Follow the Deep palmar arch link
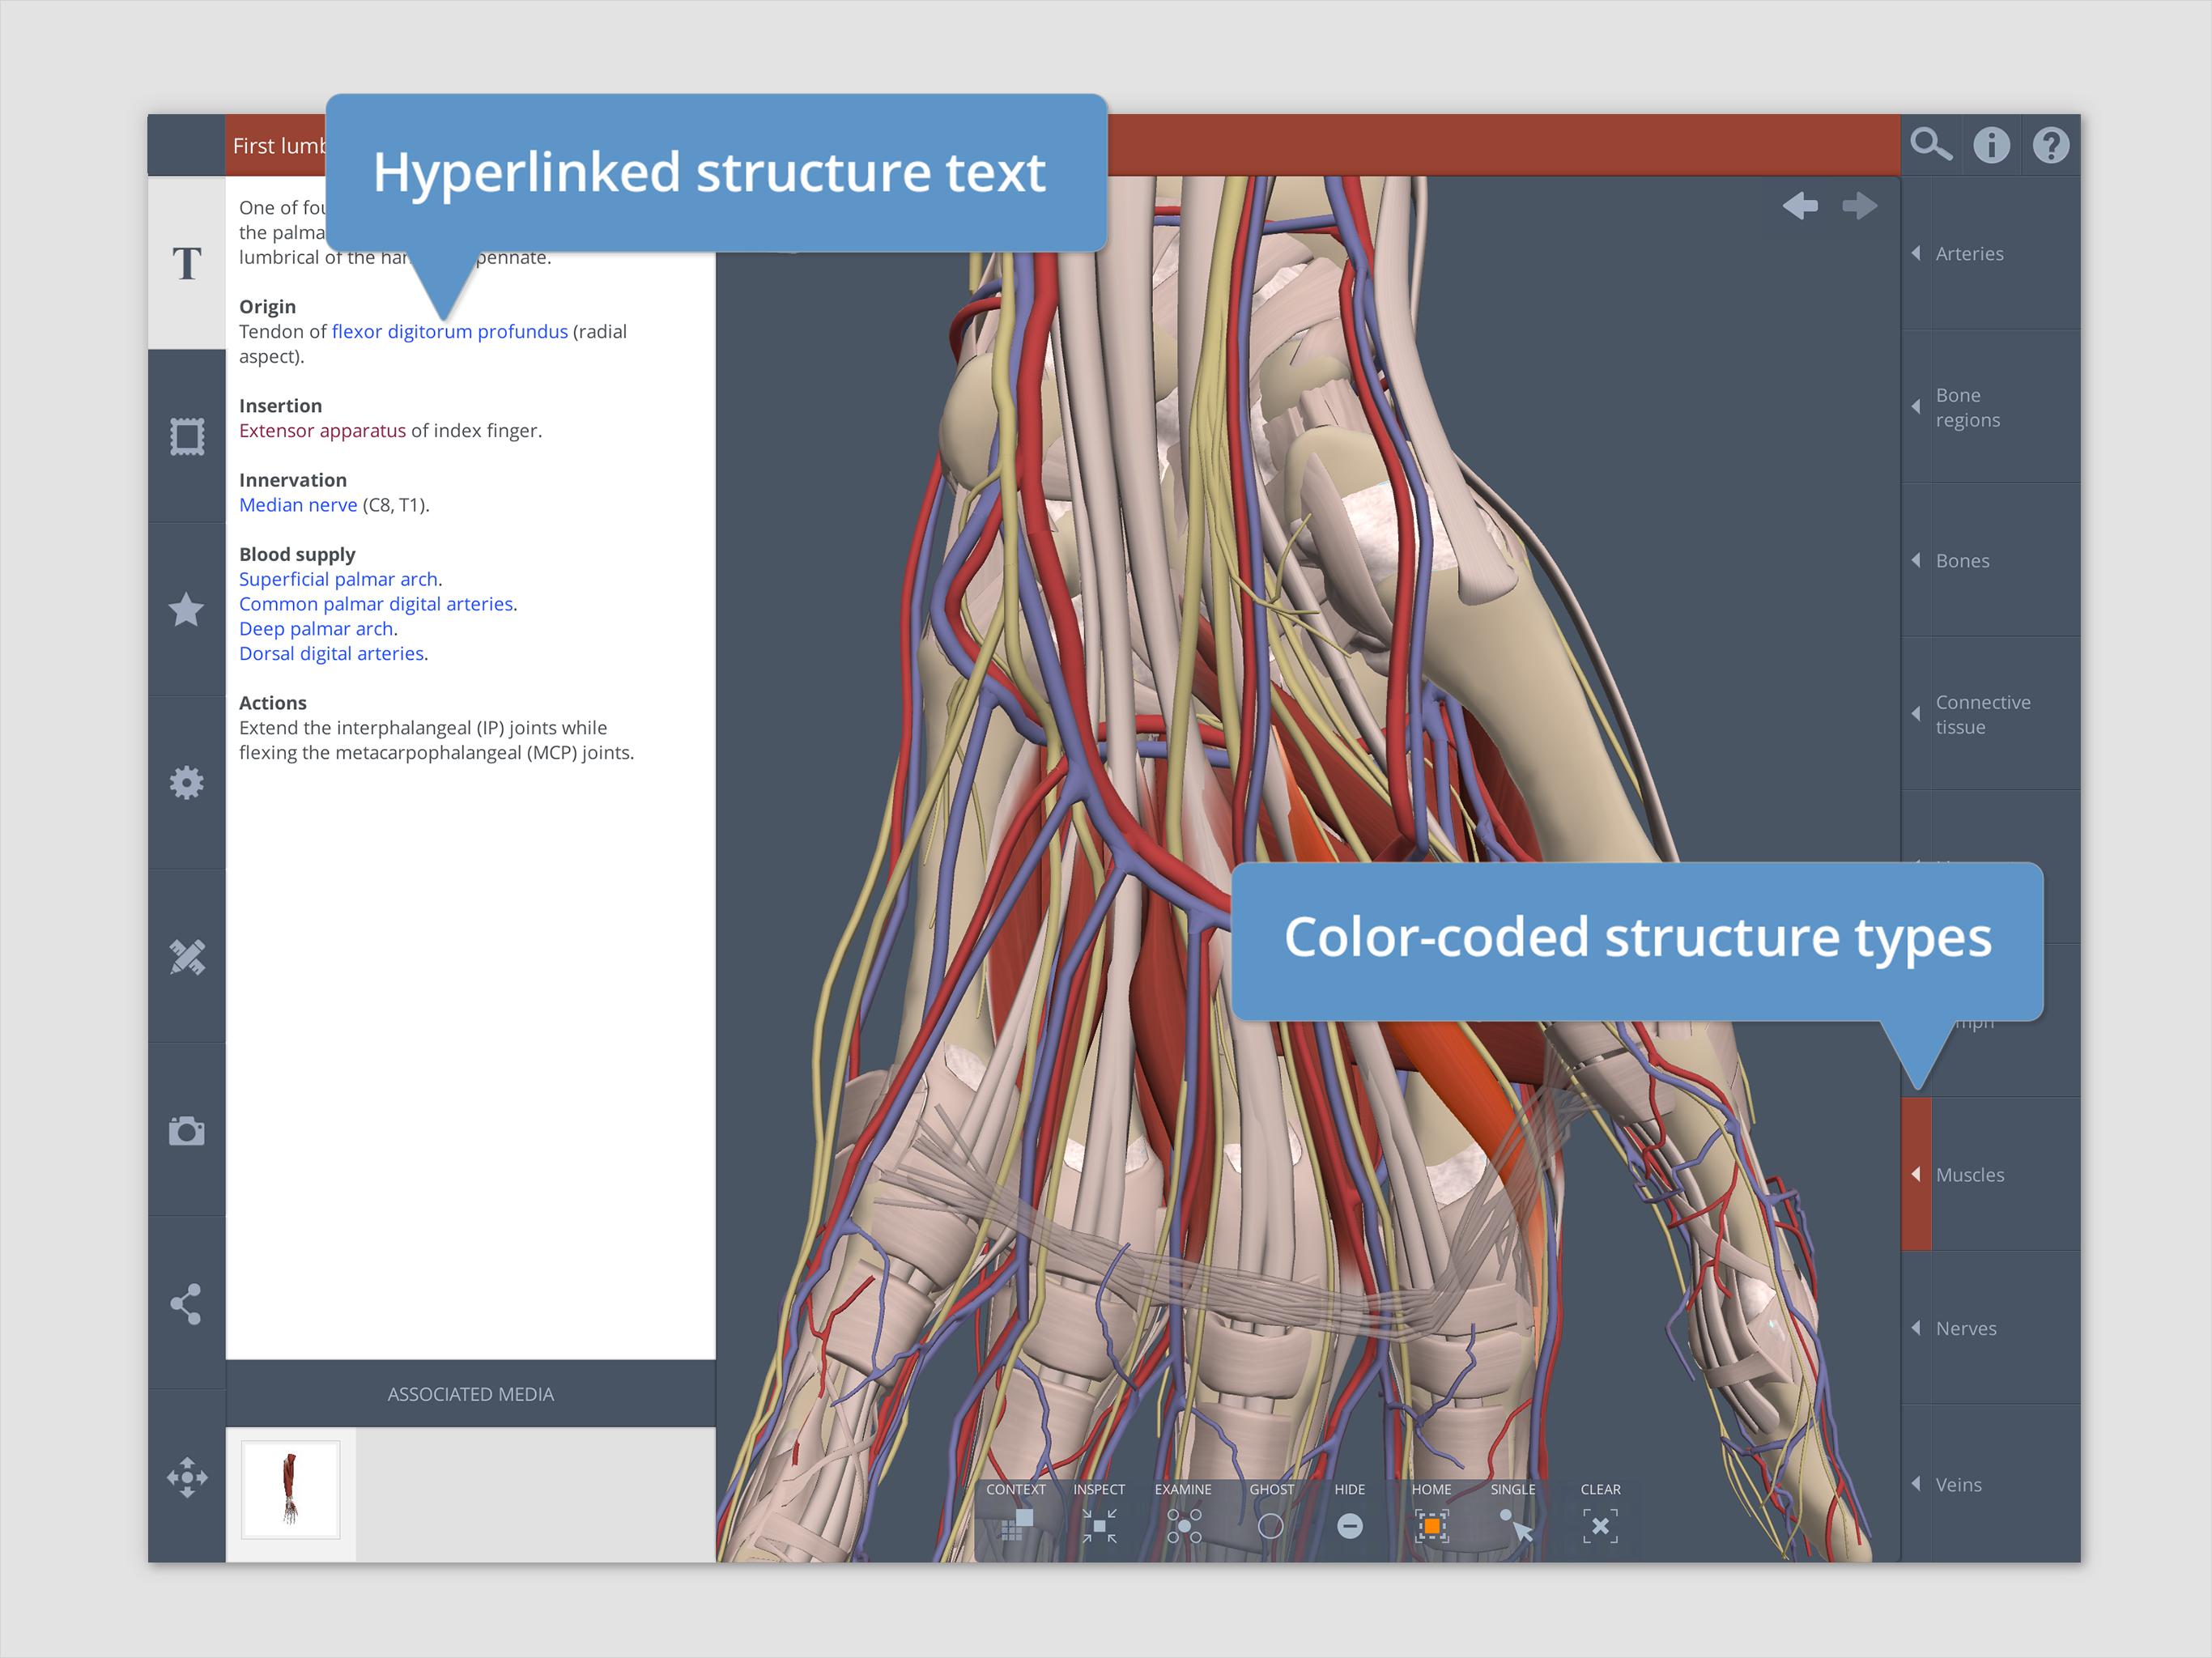This screenshot has height=1658, width=2212. coord(316,629)
